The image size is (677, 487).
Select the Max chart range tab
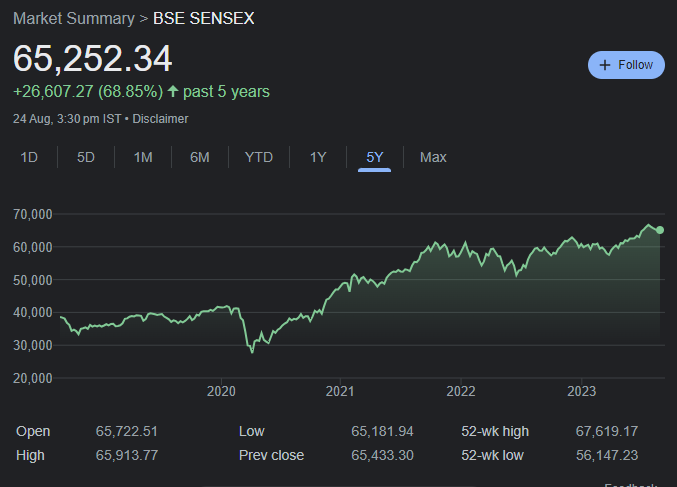[433, 157]
